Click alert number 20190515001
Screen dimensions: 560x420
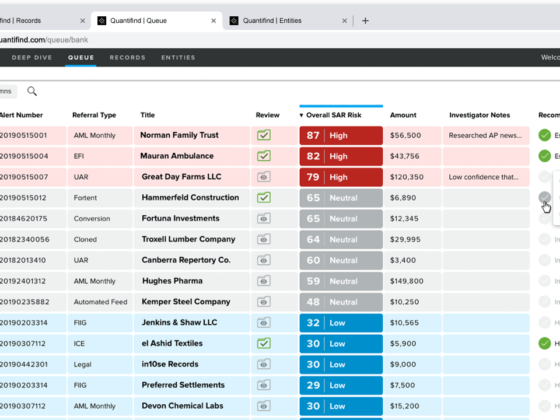(x=24, y=135)
